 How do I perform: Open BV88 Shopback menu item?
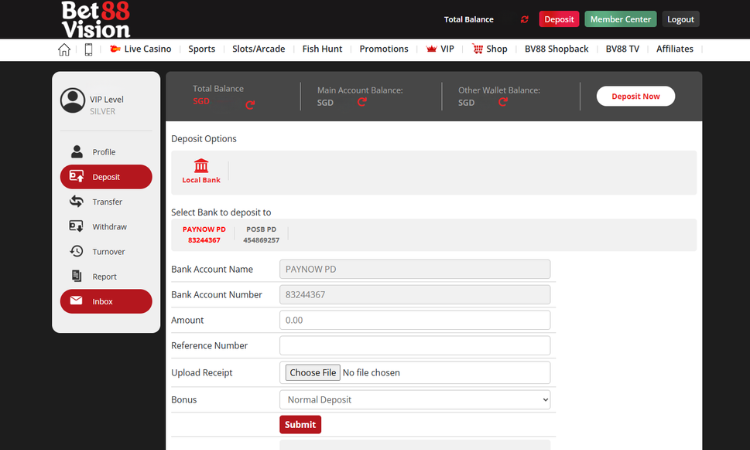click(x=556, y=49)
